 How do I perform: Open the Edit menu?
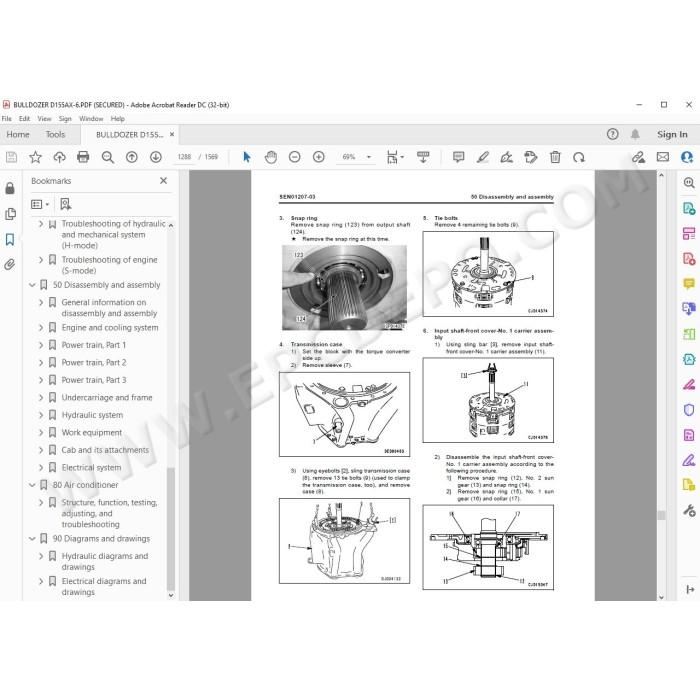pos(24,119)
